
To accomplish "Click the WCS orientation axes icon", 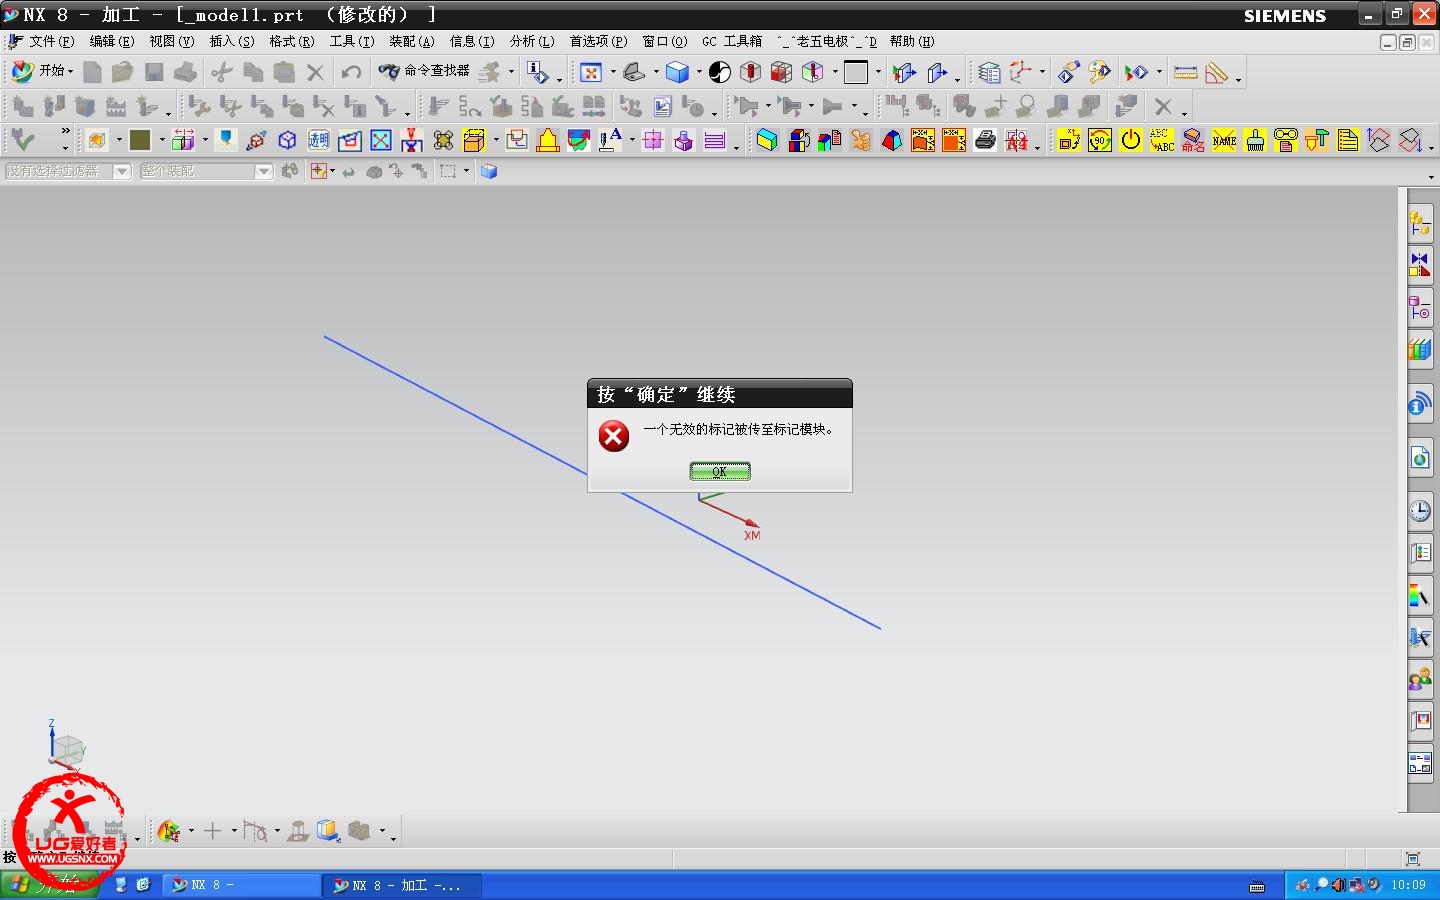I will point(1021,72).
